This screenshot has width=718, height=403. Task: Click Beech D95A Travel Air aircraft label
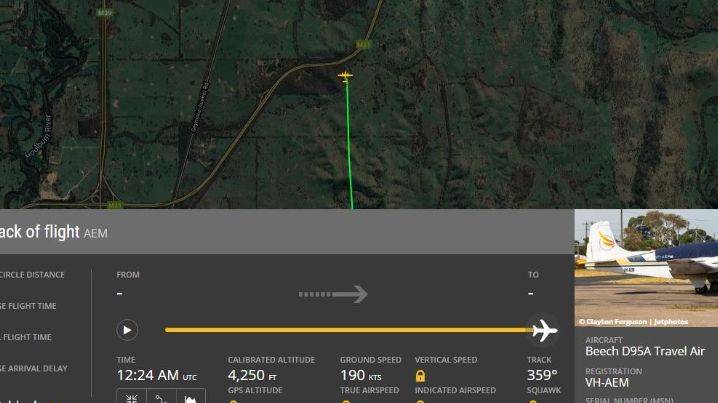(x=645, y=351)
